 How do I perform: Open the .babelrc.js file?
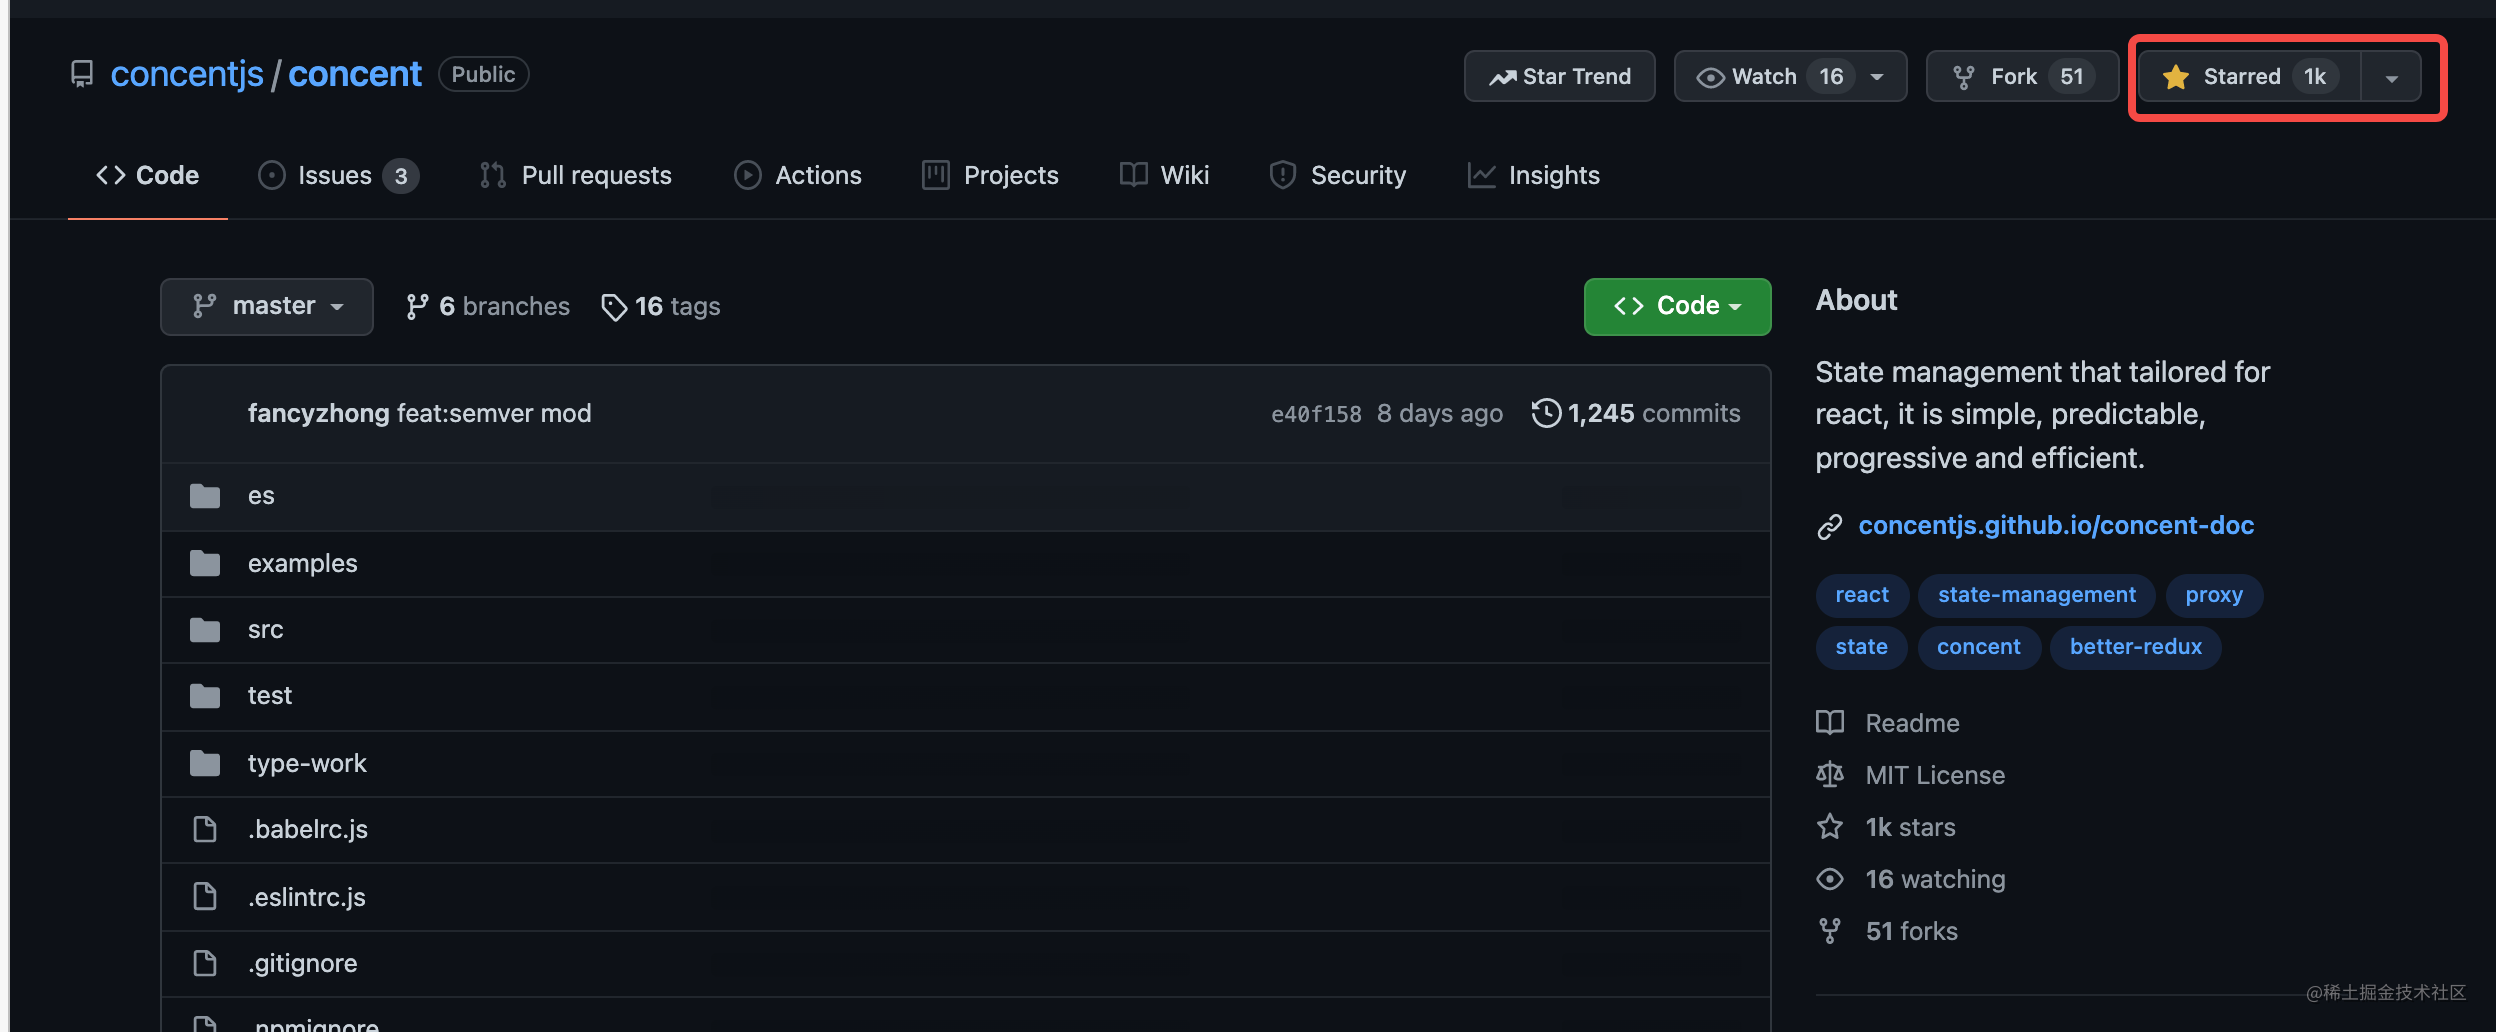[x=307, y=829]
